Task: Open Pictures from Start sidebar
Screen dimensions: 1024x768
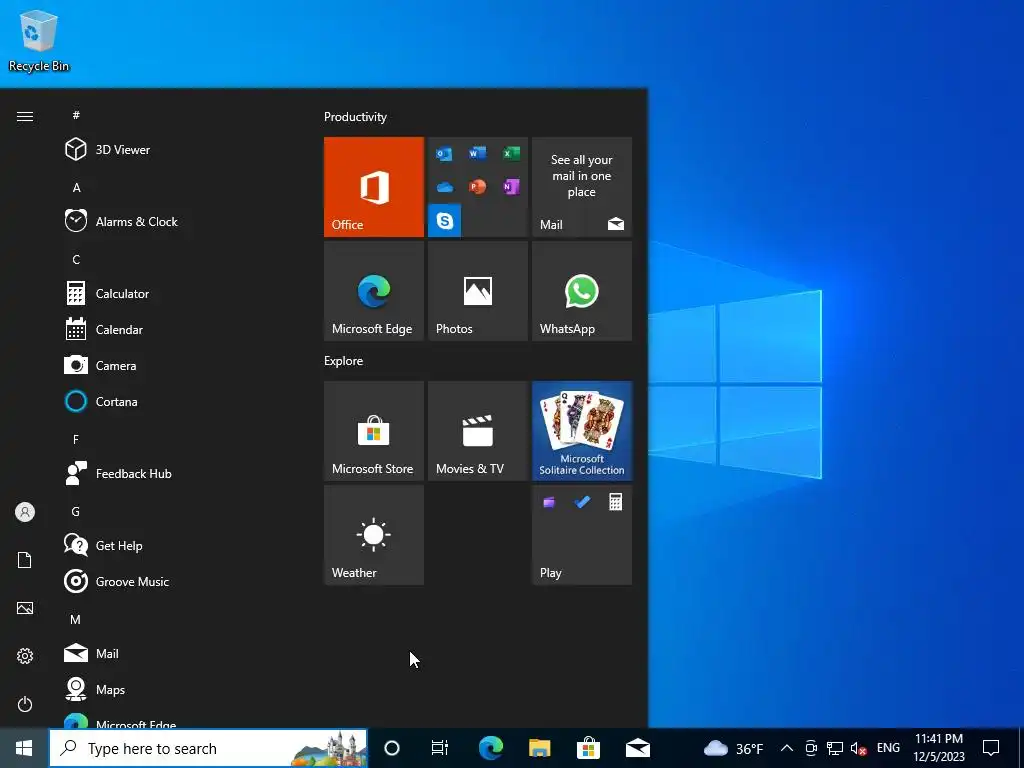Action: pos(25,608)
